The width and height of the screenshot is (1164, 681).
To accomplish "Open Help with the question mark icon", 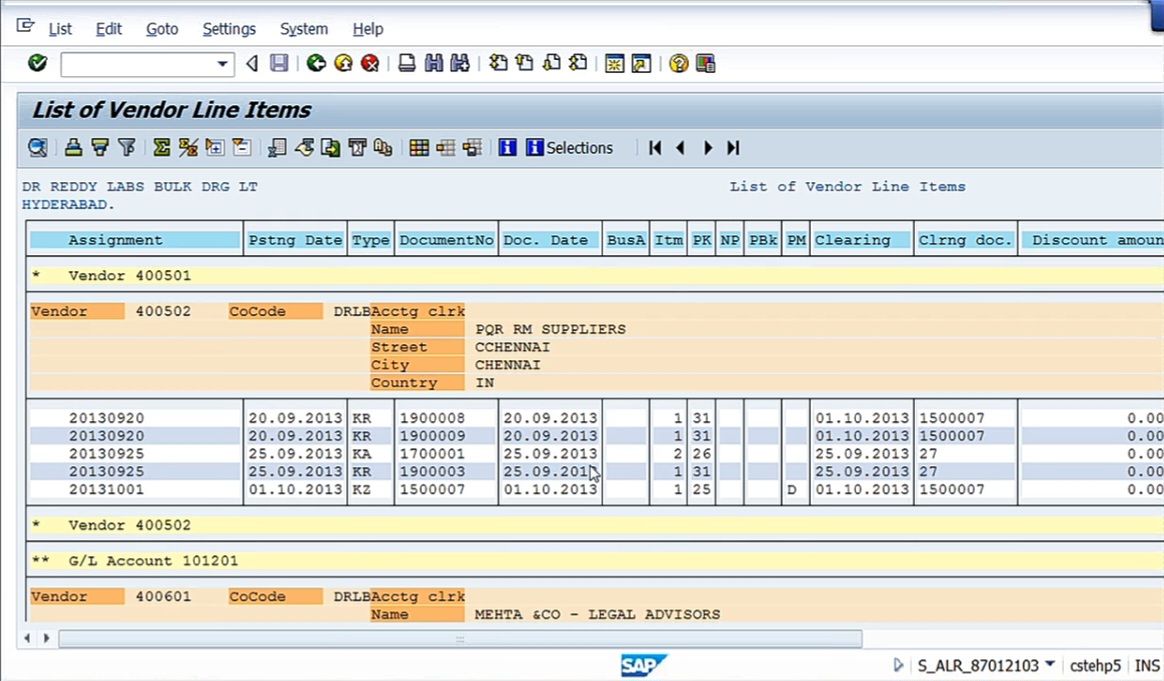I will (679, 63).
